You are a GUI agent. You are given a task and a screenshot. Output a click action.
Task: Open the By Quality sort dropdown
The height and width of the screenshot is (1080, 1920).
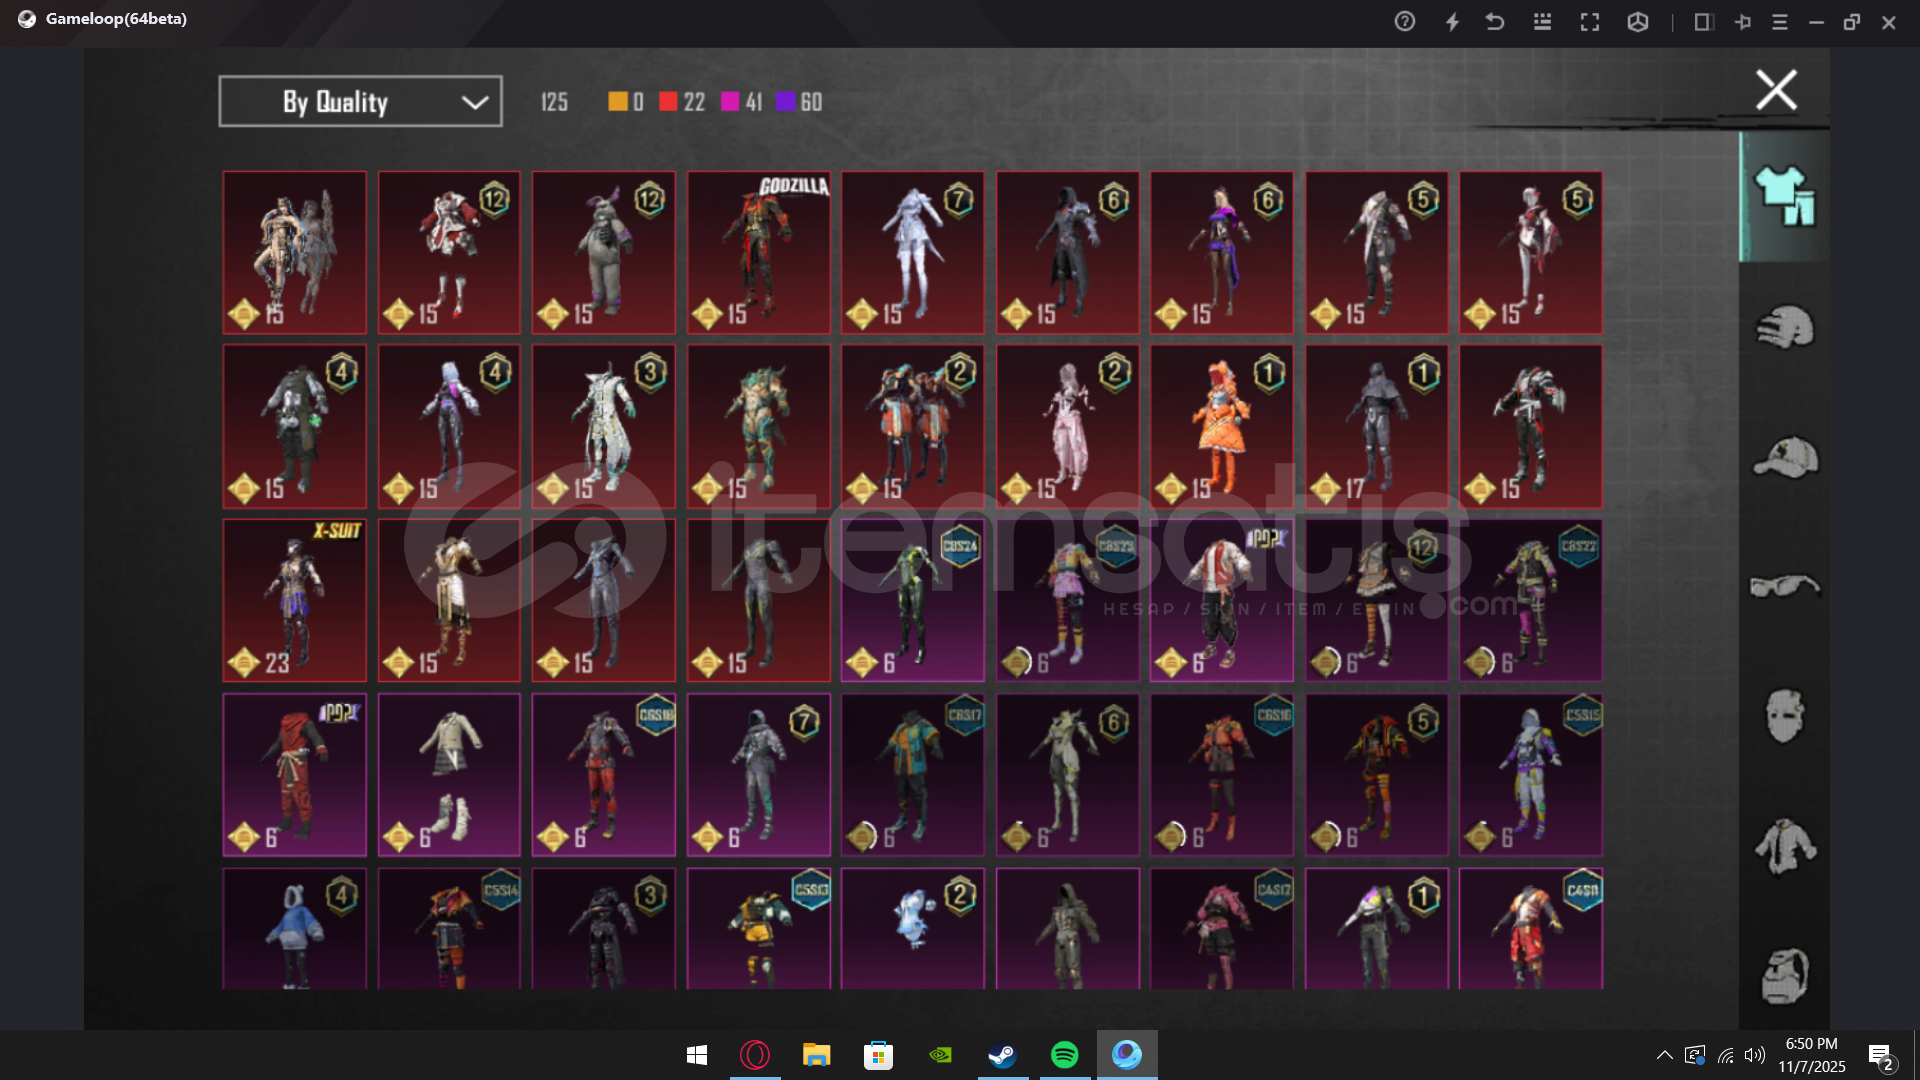360,101
